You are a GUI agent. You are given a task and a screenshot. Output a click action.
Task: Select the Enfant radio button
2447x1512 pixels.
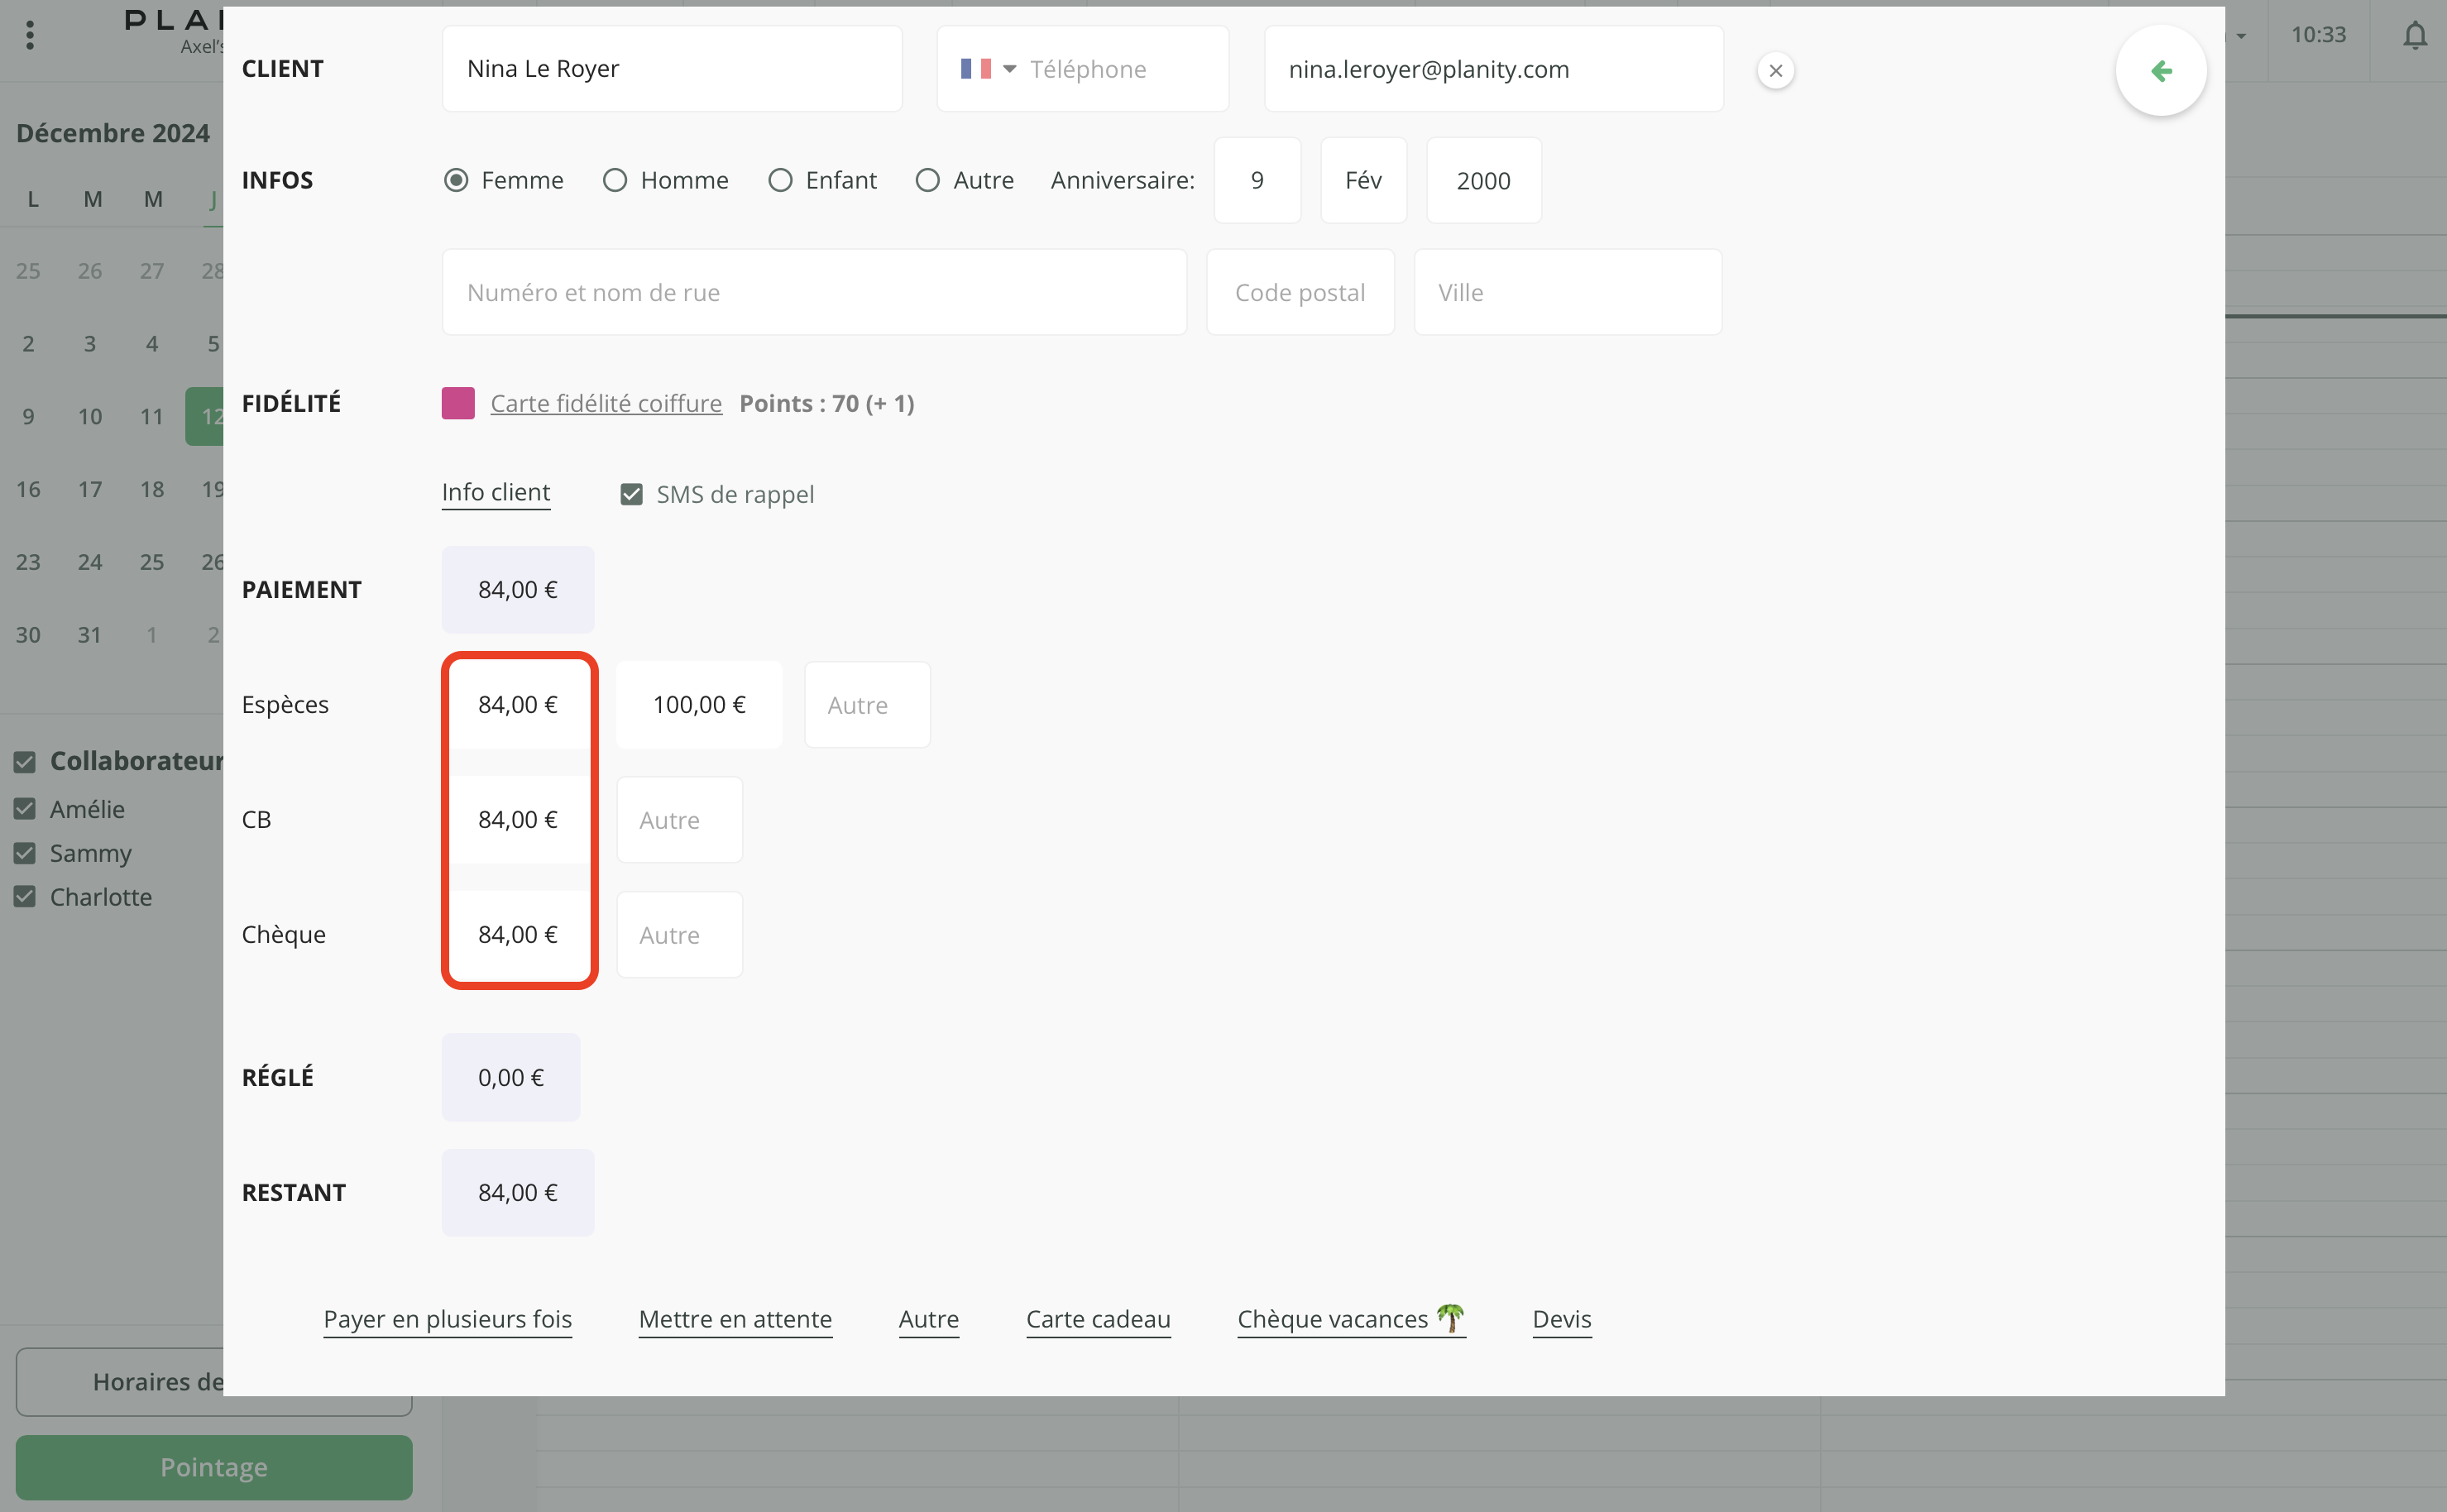780,180
